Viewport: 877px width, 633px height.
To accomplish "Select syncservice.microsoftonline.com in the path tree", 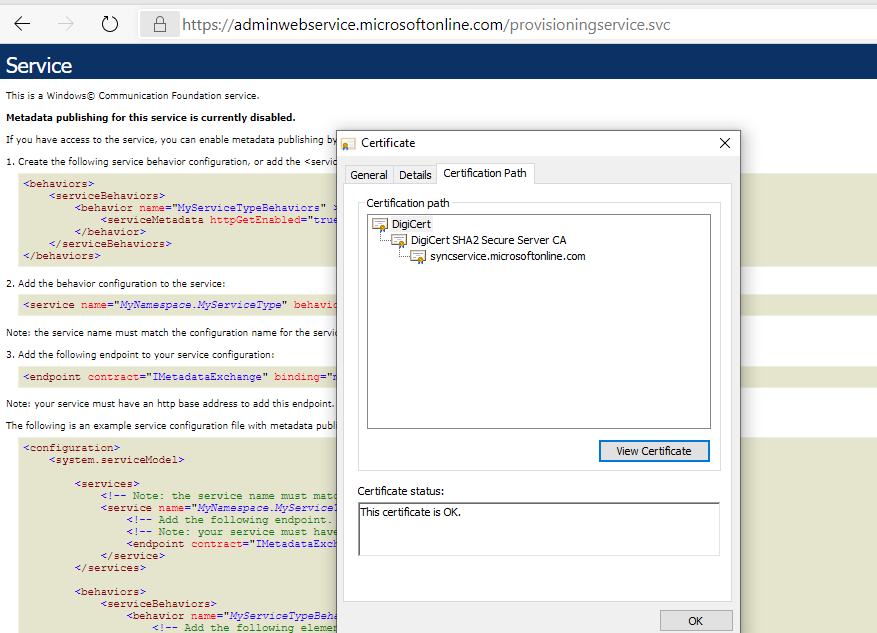I will 507,257.
